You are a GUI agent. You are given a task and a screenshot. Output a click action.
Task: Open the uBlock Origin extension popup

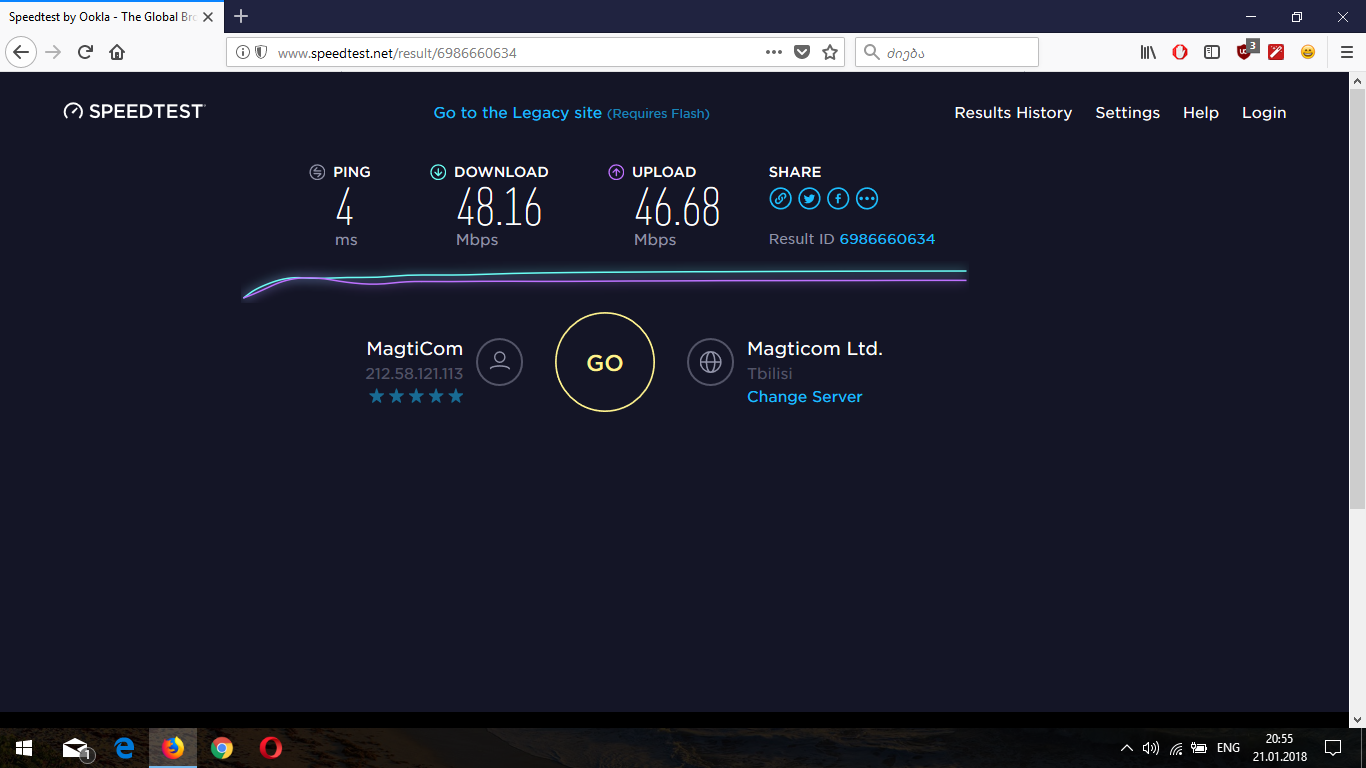pyautogui.click(x=1245, y=51)
